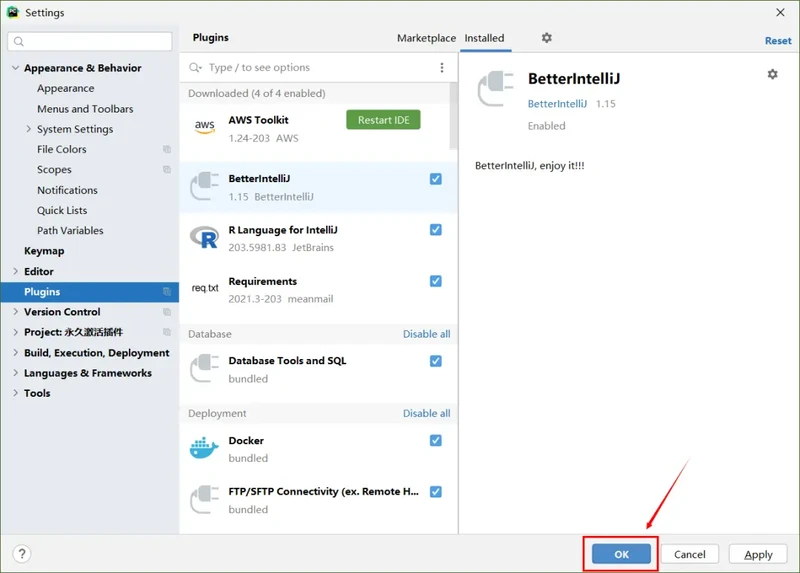Click the help question mark button
Viewport: 800px width, 573px height.
pyautogui.click(x=22, y=554)
